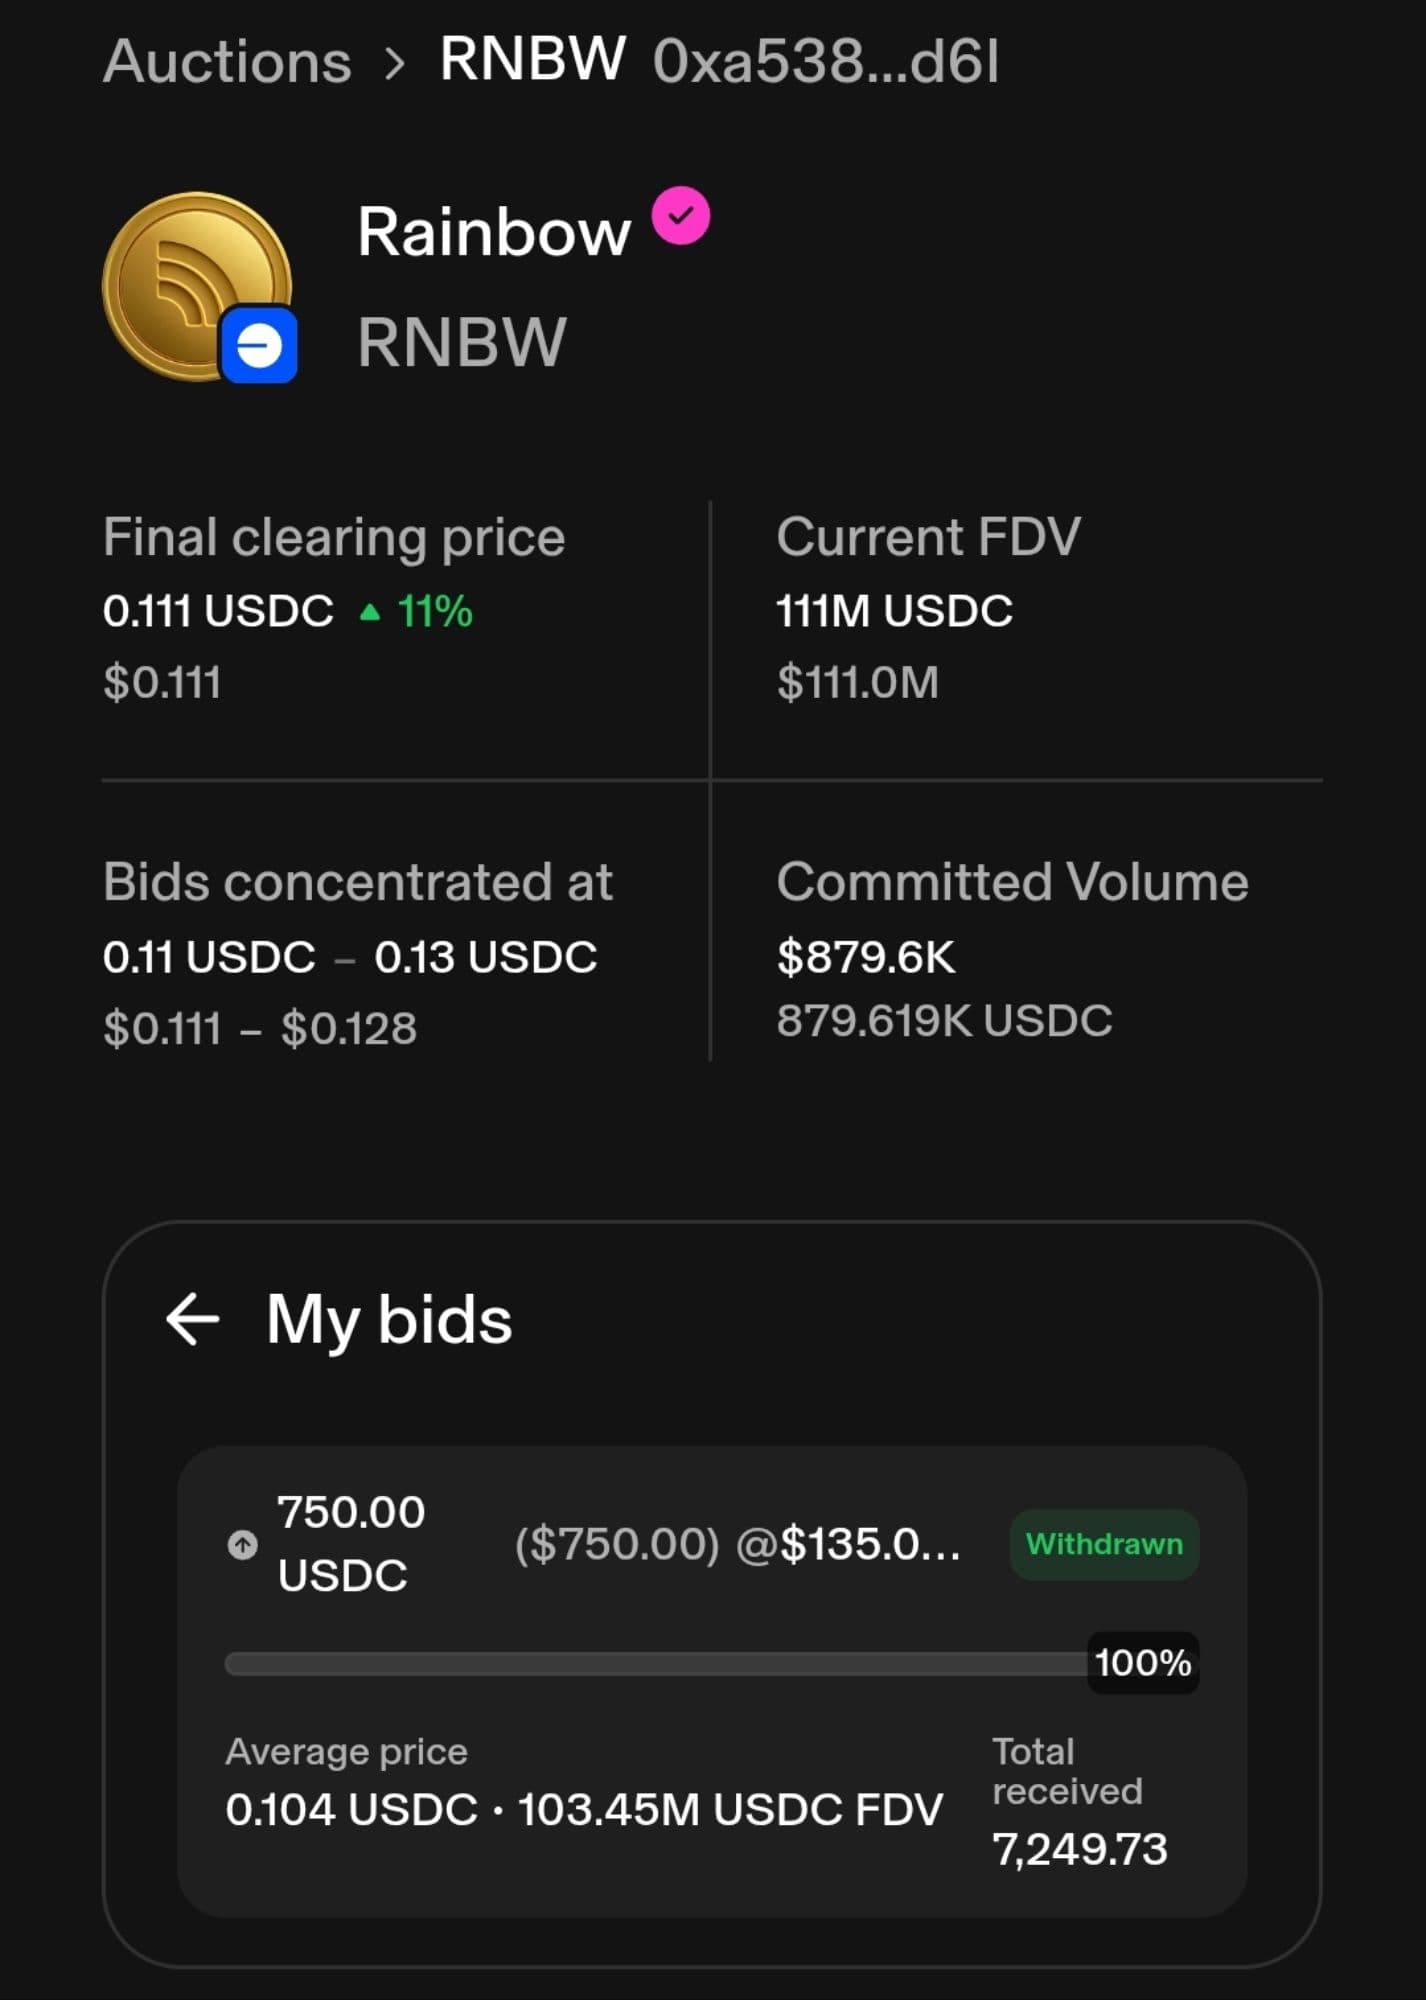Click the 100% label on the bid progress bar
The height and width of the screenshot is (2000, 1426).
tap(1142, 1663)
